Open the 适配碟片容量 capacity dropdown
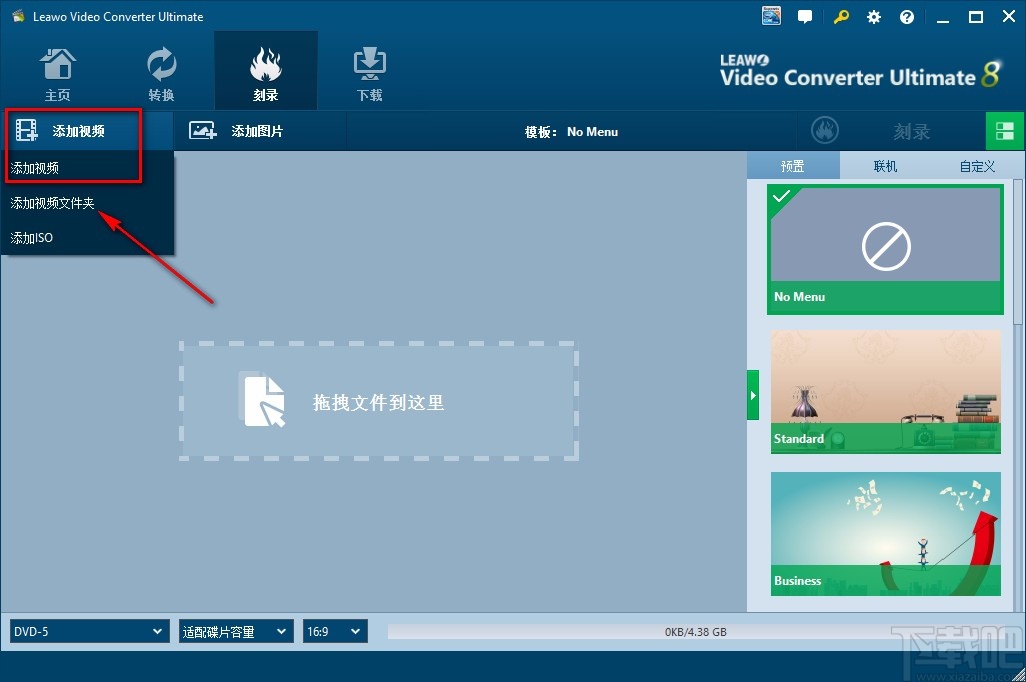 [x=235, y=631]
